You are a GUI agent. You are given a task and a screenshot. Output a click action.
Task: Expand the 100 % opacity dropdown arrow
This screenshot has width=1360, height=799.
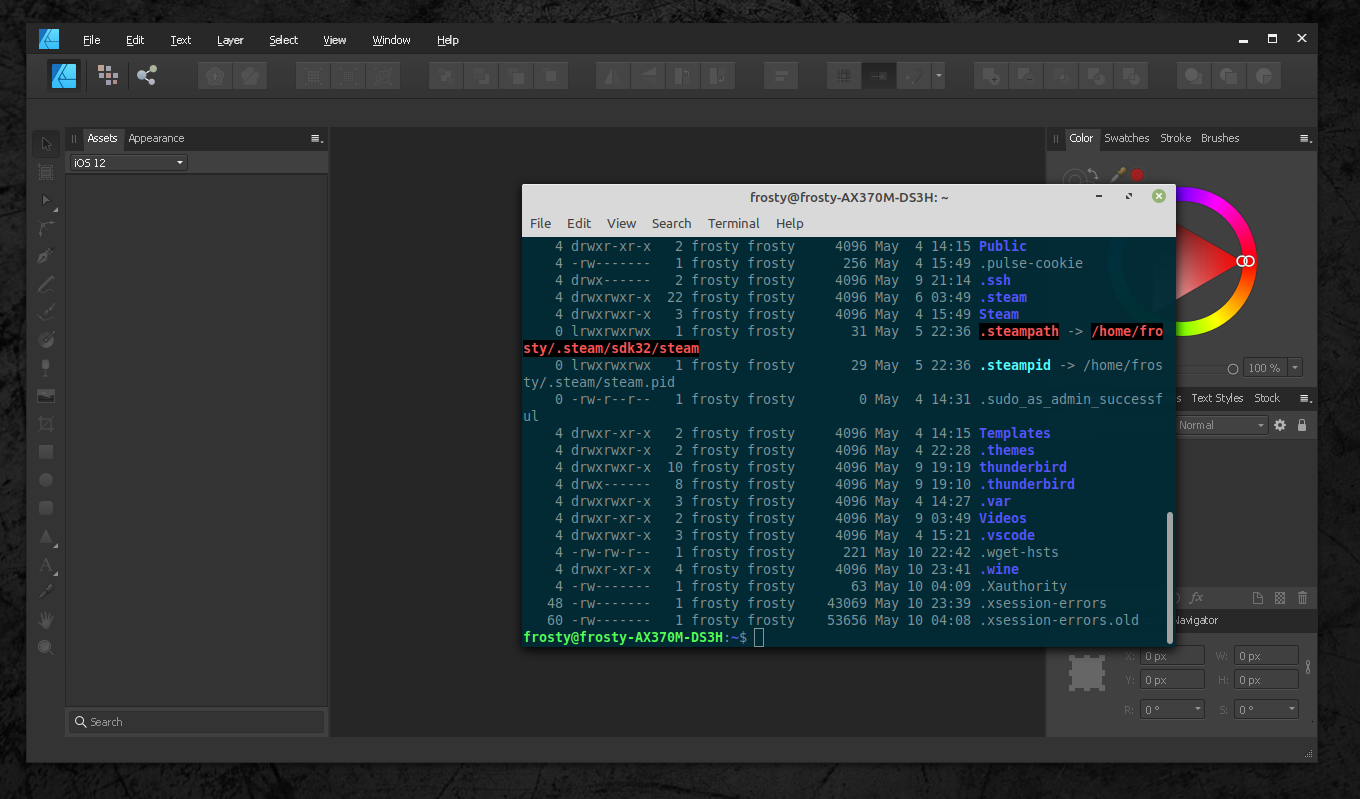(1295, 368)
